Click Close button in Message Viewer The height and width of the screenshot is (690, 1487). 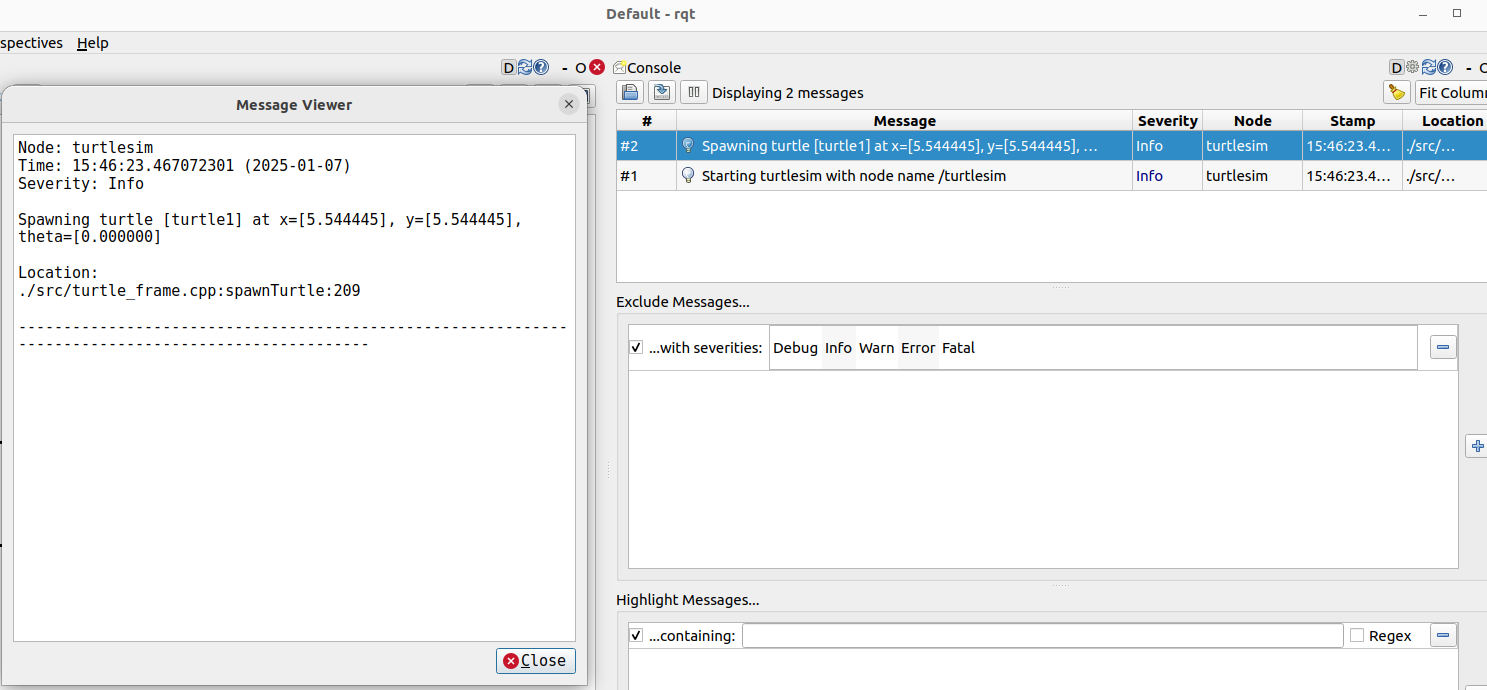click(536, 660)
